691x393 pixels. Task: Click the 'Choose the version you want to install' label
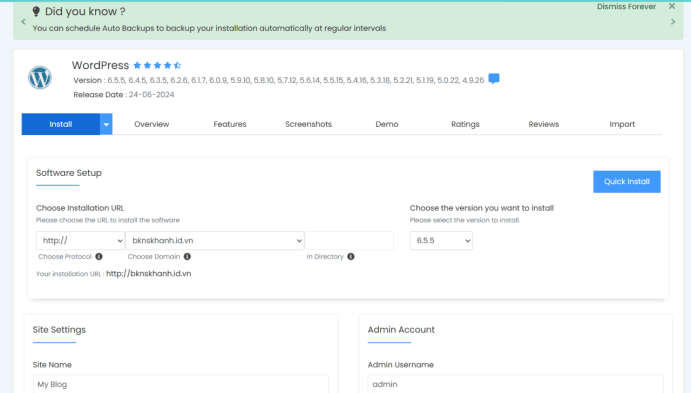point(482,208)
